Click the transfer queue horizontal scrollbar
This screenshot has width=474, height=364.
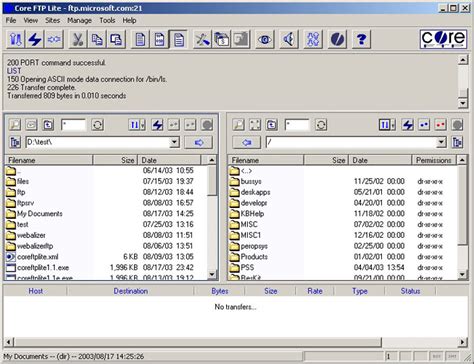(x=197, y=342)
